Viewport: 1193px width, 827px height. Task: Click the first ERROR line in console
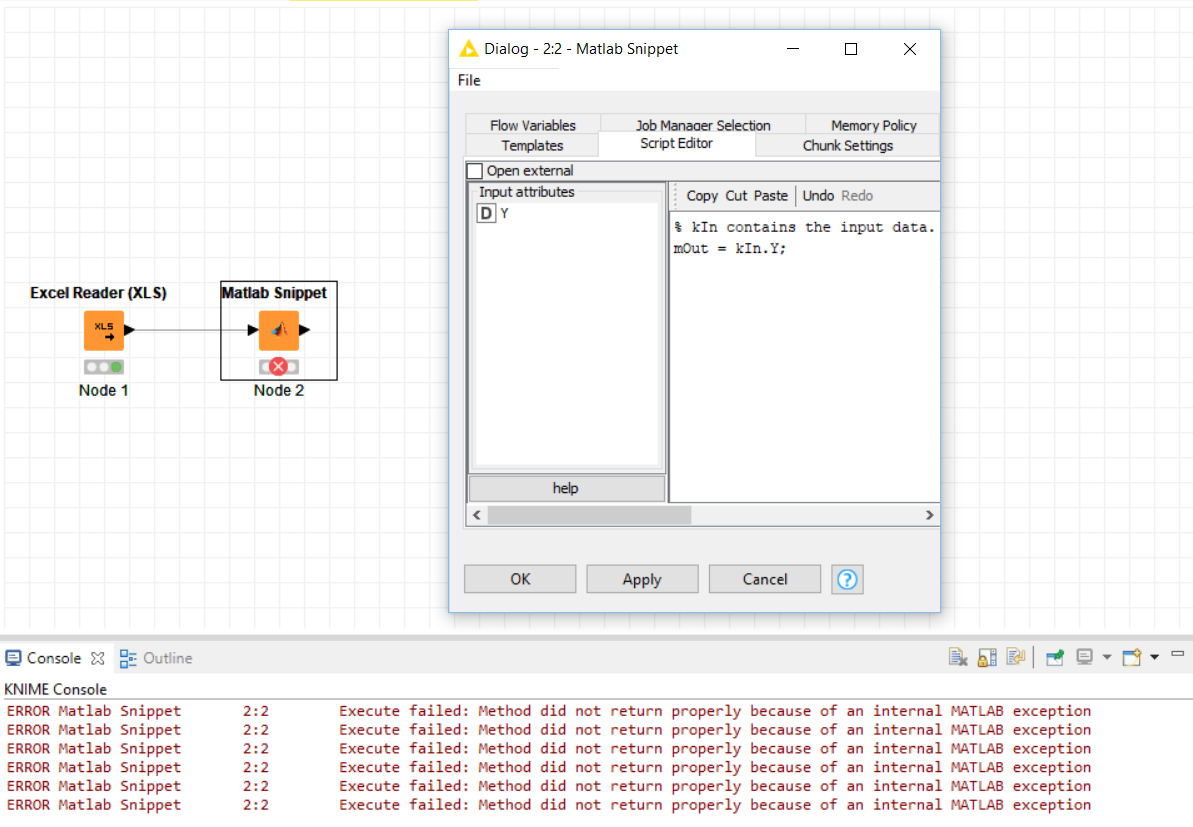pyautogui.click(x=549, y=711)
